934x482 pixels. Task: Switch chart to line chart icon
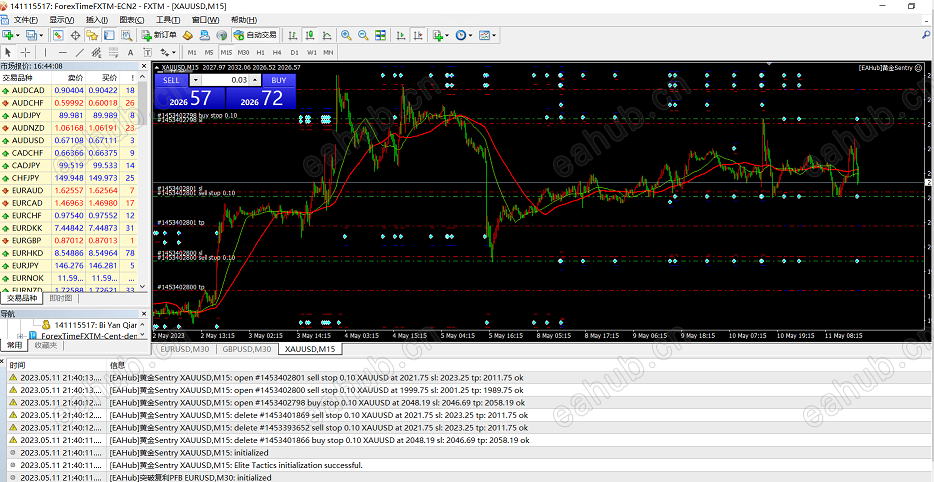pos(326,35)
